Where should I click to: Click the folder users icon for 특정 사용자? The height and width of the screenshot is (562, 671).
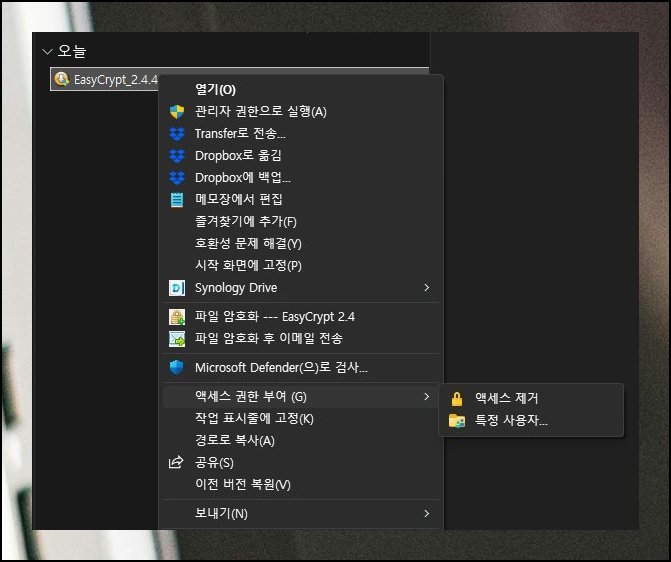point(457,421)
